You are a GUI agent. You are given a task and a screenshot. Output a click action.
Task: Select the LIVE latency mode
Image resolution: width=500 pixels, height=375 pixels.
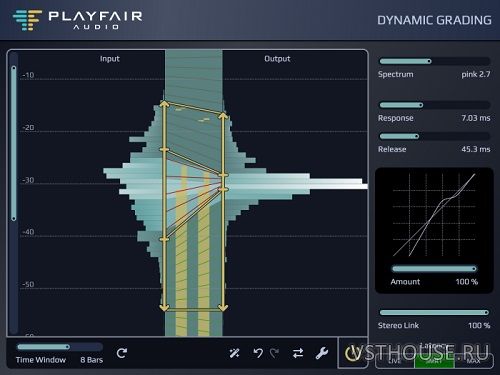pos(395,361)
